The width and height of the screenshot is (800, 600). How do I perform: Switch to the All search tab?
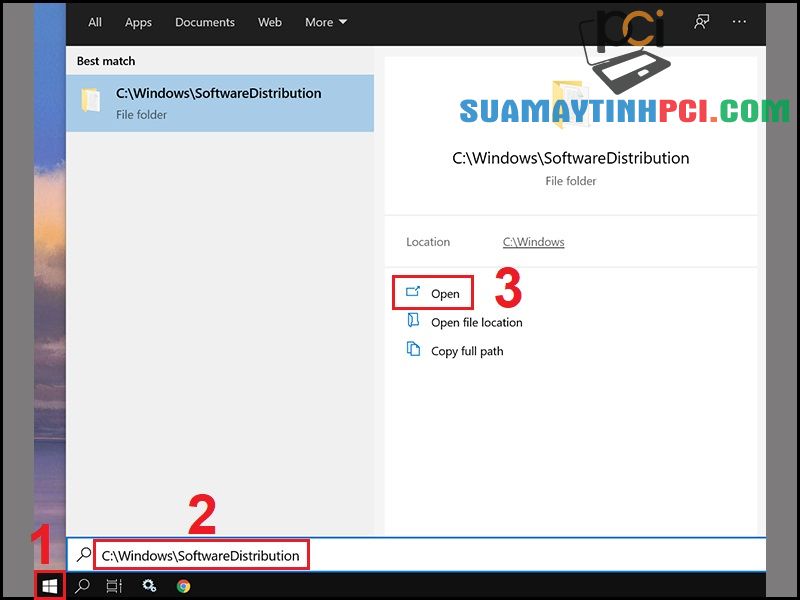pyautogui.click(x=95, y=22)
